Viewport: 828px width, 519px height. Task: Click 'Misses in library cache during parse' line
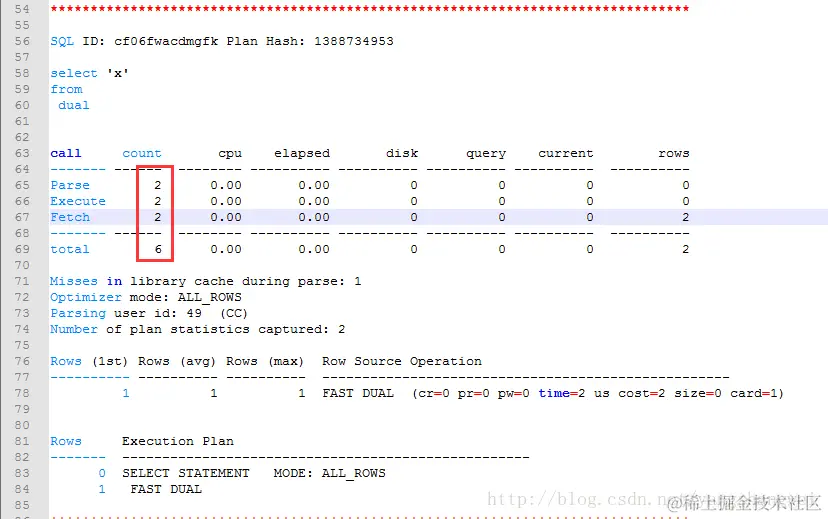206,281
